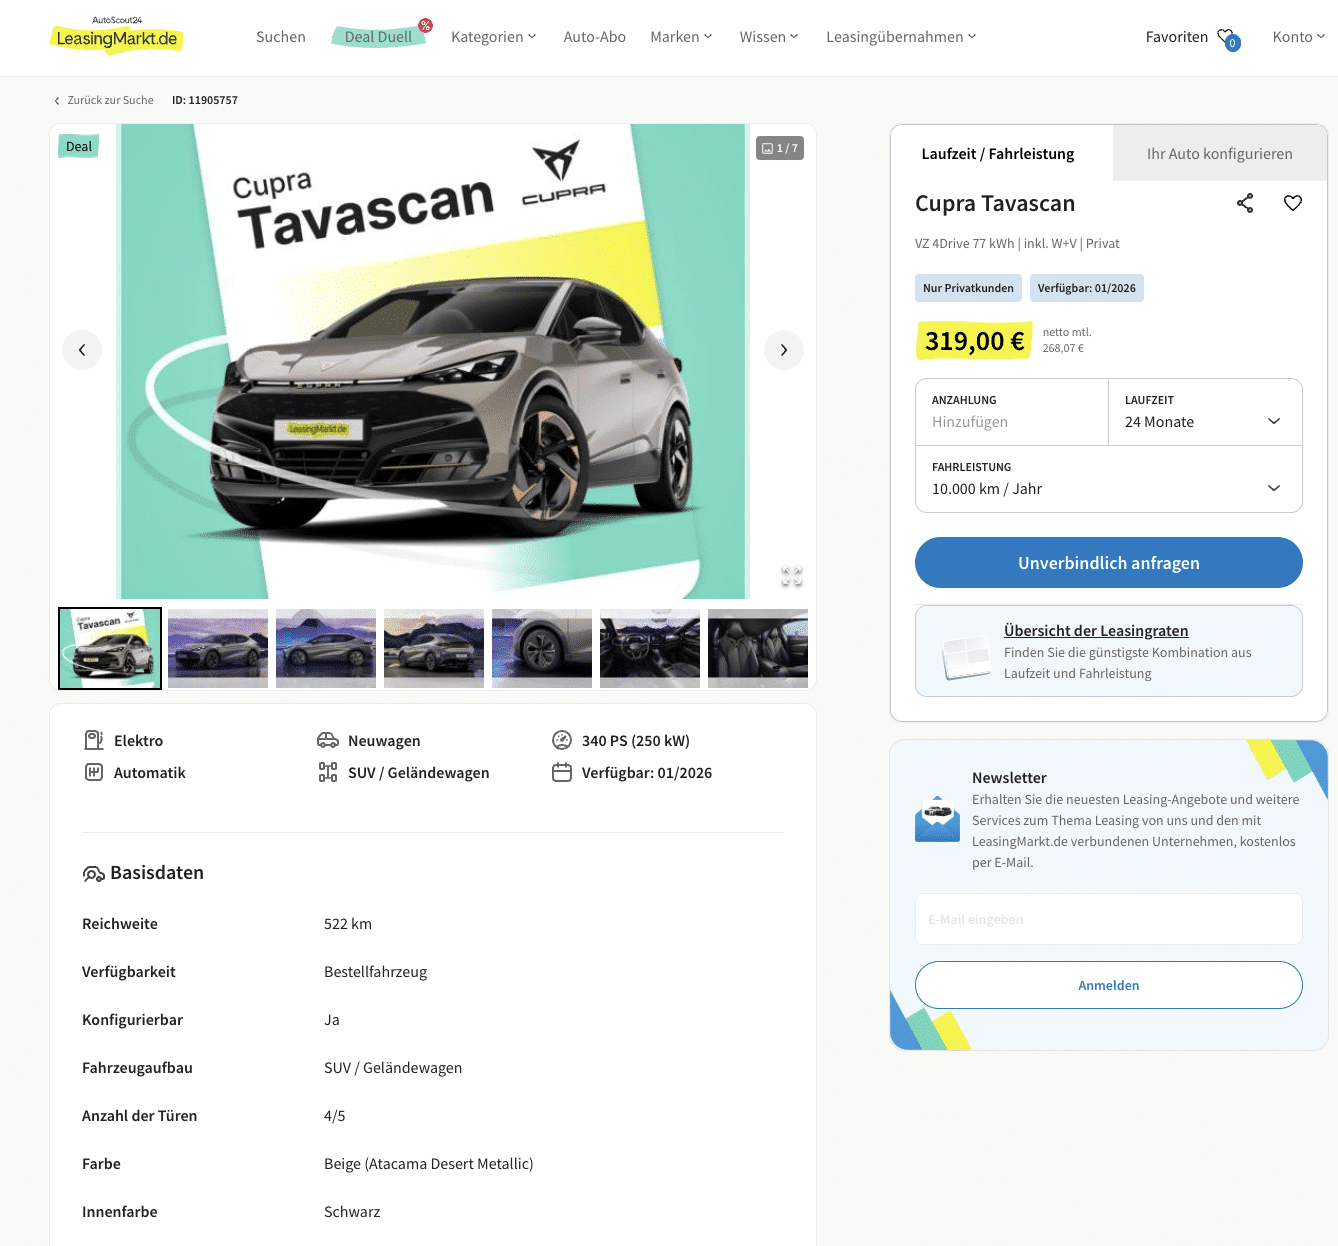This screenshot has height=1246, width=1338.
Task: Click Unverbindlich anfragen button
Action: tap(1109, 563)
